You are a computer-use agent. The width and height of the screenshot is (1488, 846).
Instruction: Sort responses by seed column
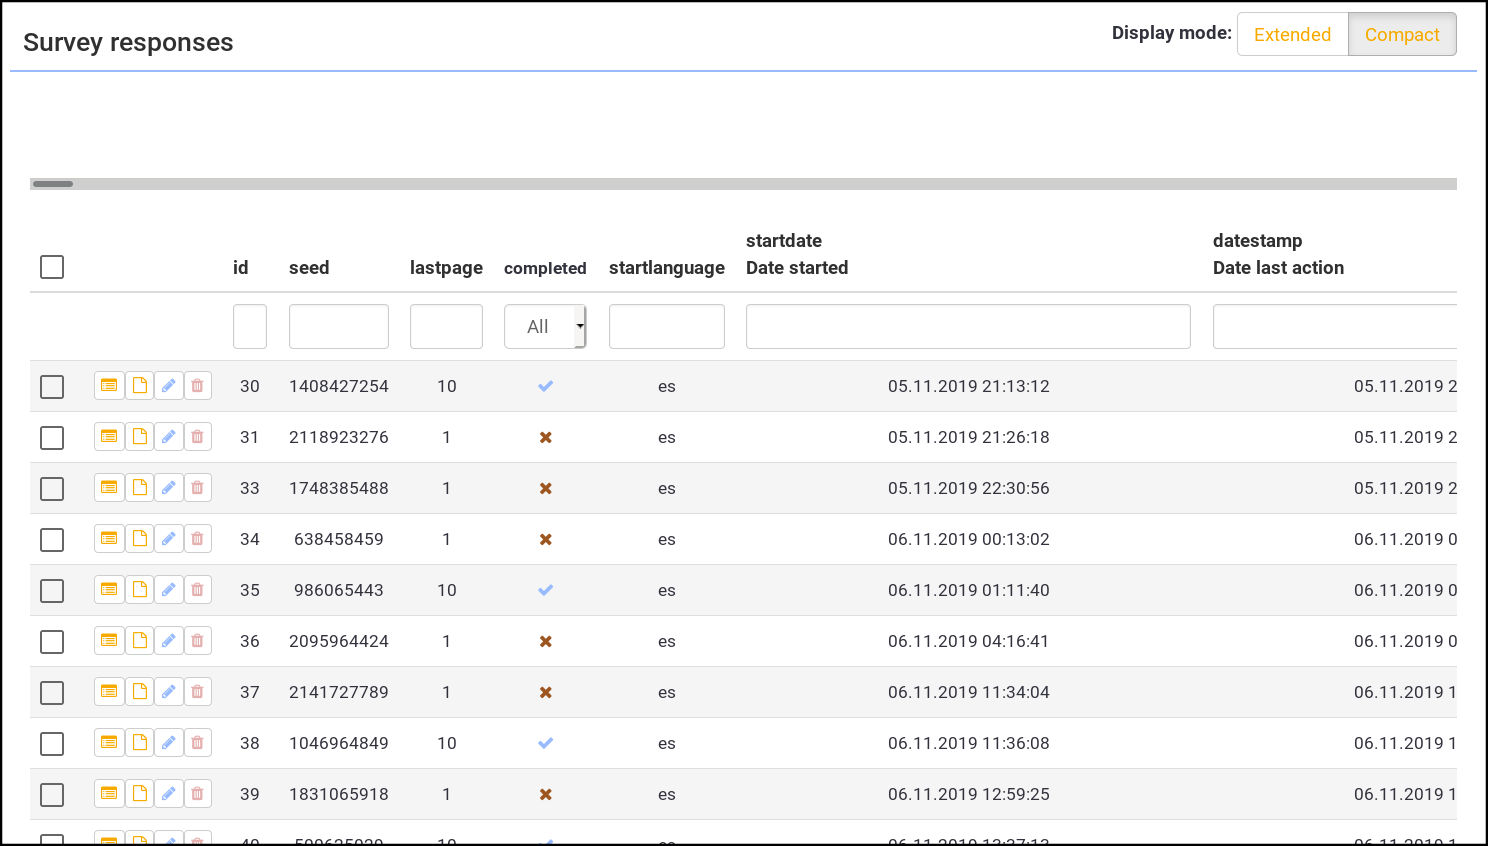[308, 268]
